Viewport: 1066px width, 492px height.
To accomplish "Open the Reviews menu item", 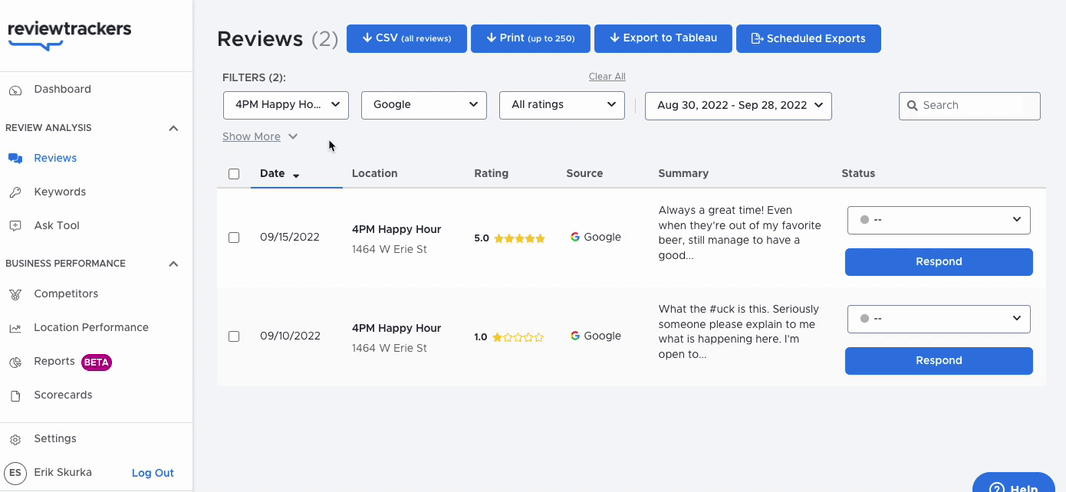I will pos(55,158).
